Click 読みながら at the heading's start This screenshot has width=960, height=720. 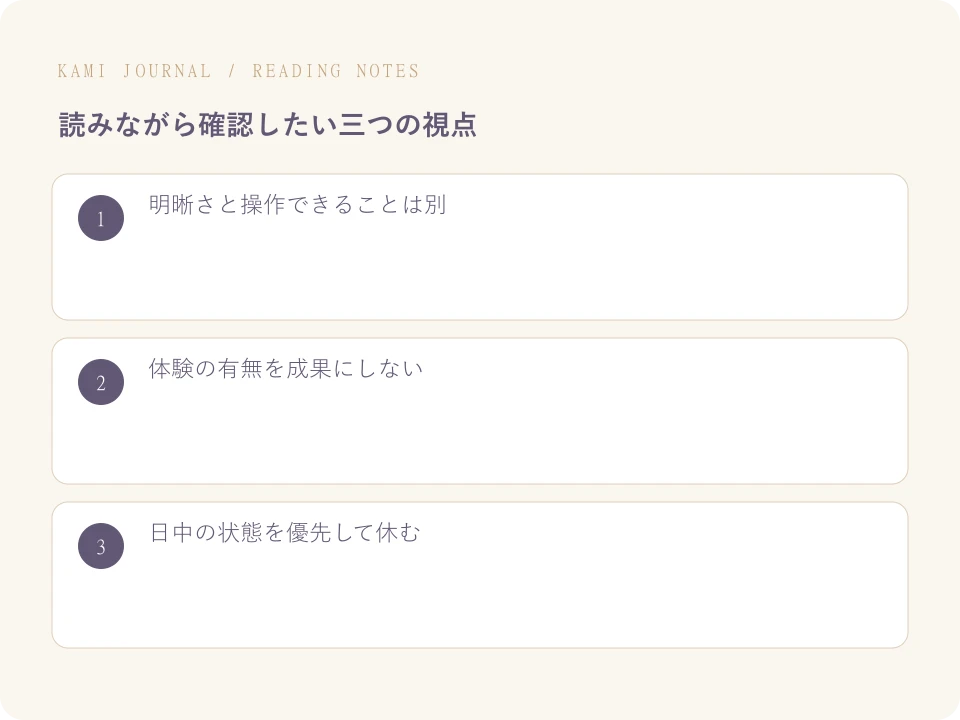click(127, 125)
